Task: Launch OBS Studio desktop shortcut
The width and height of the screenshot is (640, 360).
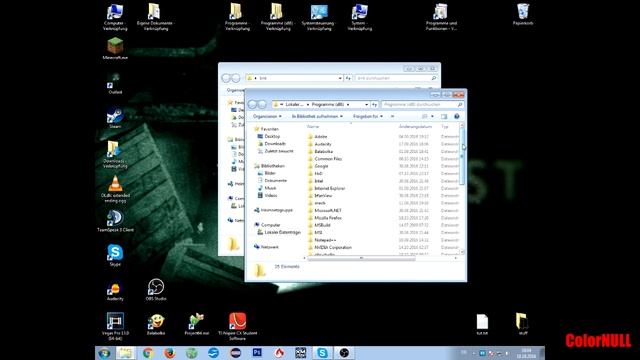Action: [x=156, y=289]
